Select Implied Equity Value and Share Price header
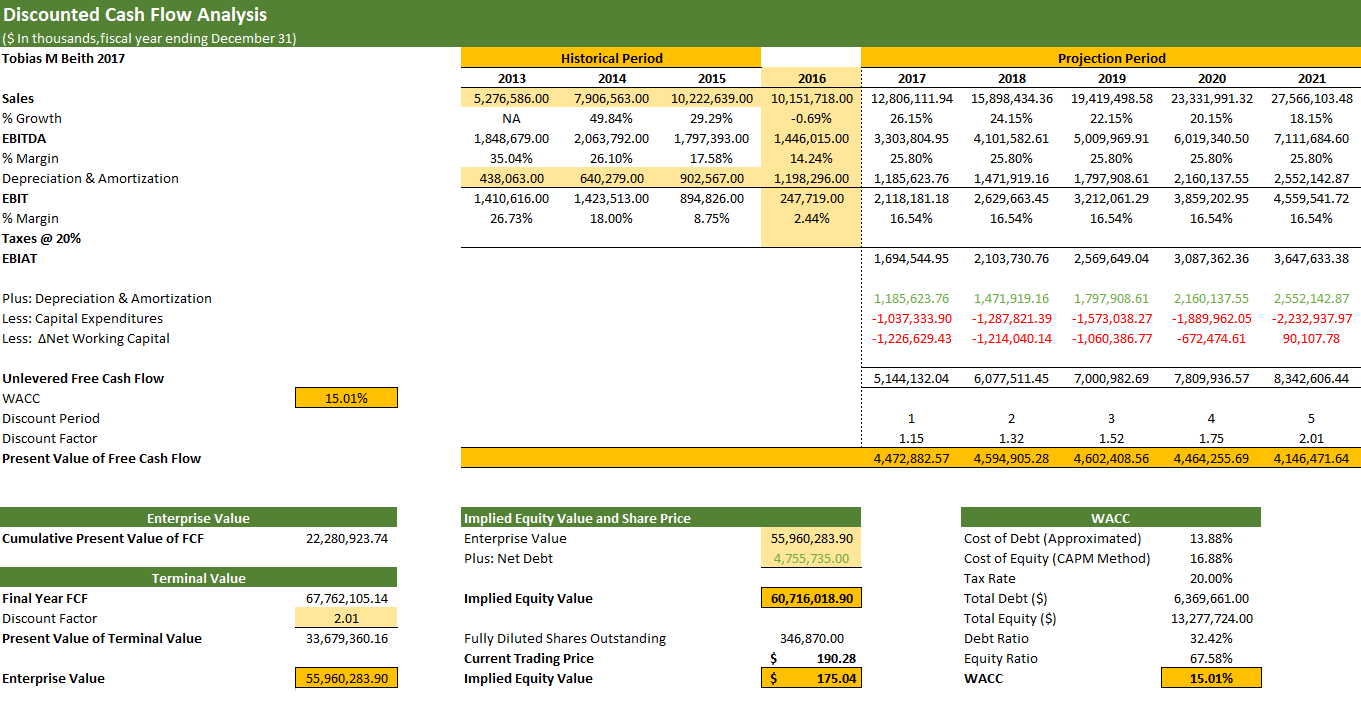The height and width of the screenshot is (723, 1361). (661, 518)
